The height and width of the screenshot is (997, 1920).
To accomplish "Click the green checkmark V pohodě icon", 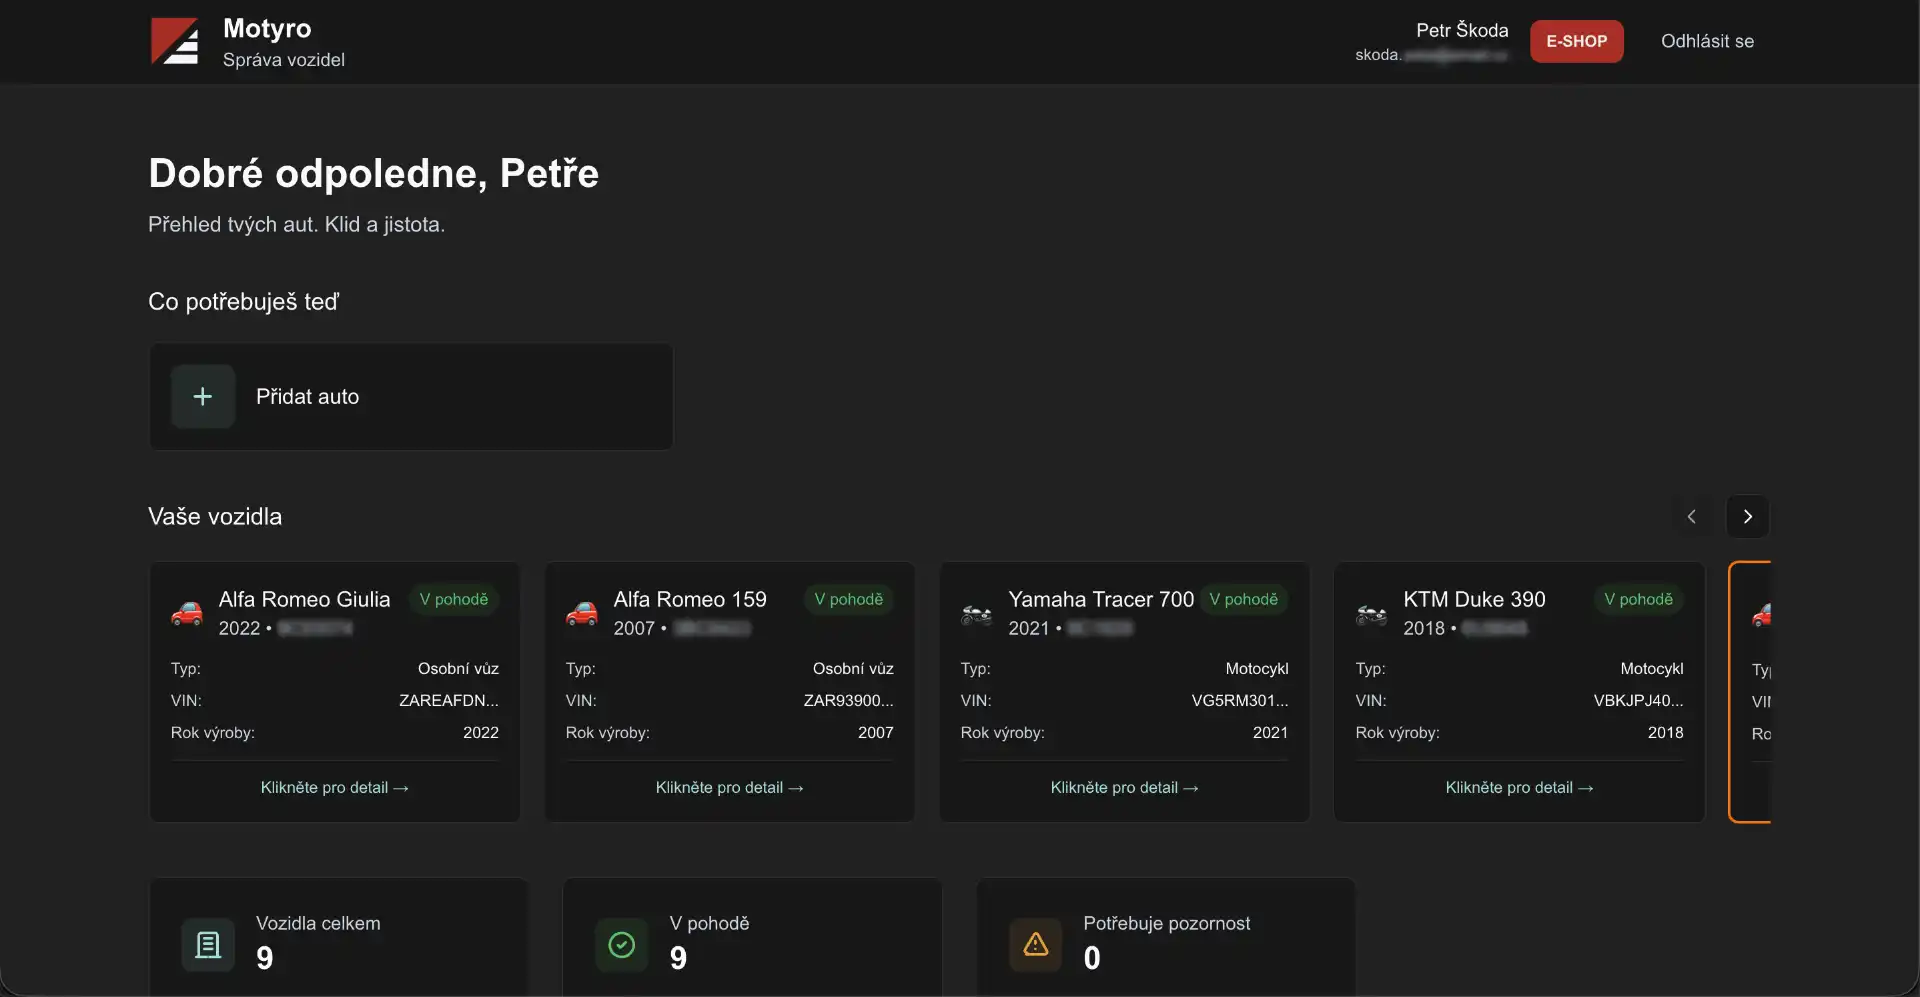I will pos(622,944).
